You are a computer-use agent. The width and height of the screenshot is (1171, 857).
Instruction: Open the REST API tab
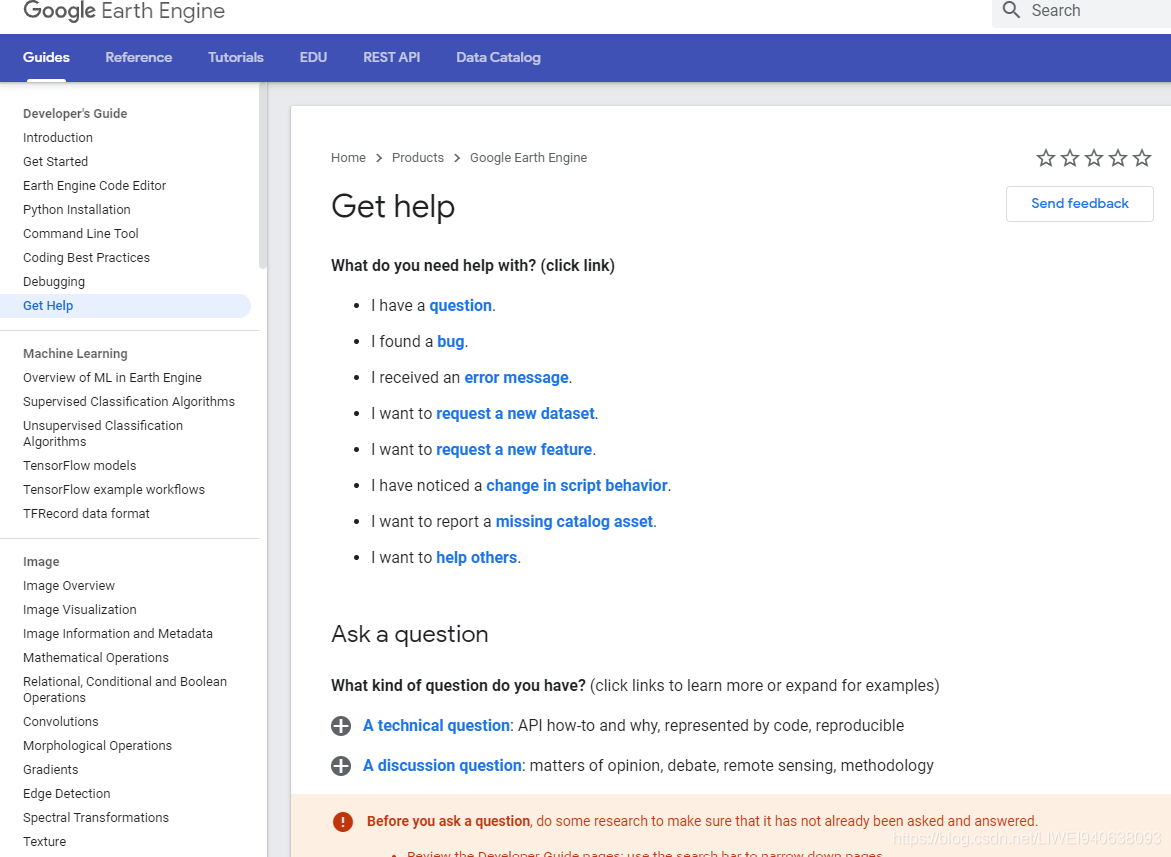(391, 57)
